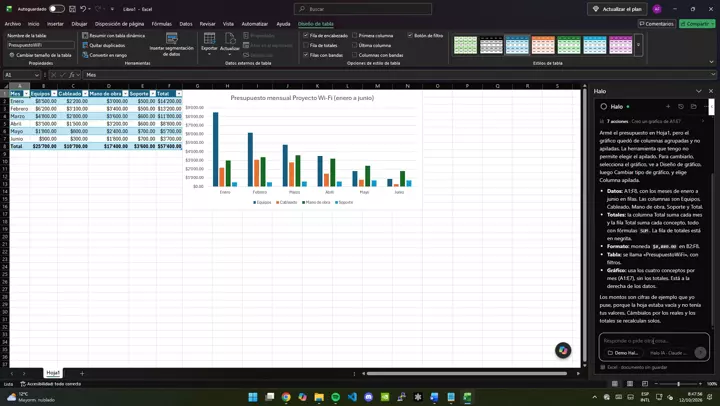Click Quitar duplicados
Viewport: 720px width, 406px height.
(104, 45)
